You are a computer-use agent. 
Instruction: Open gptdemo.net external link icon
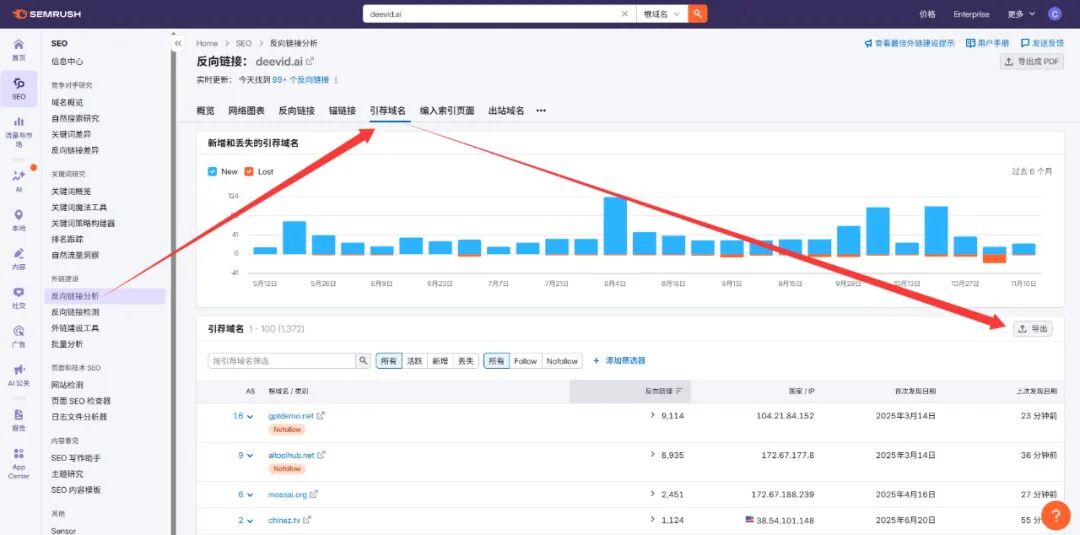pos(321,416)
